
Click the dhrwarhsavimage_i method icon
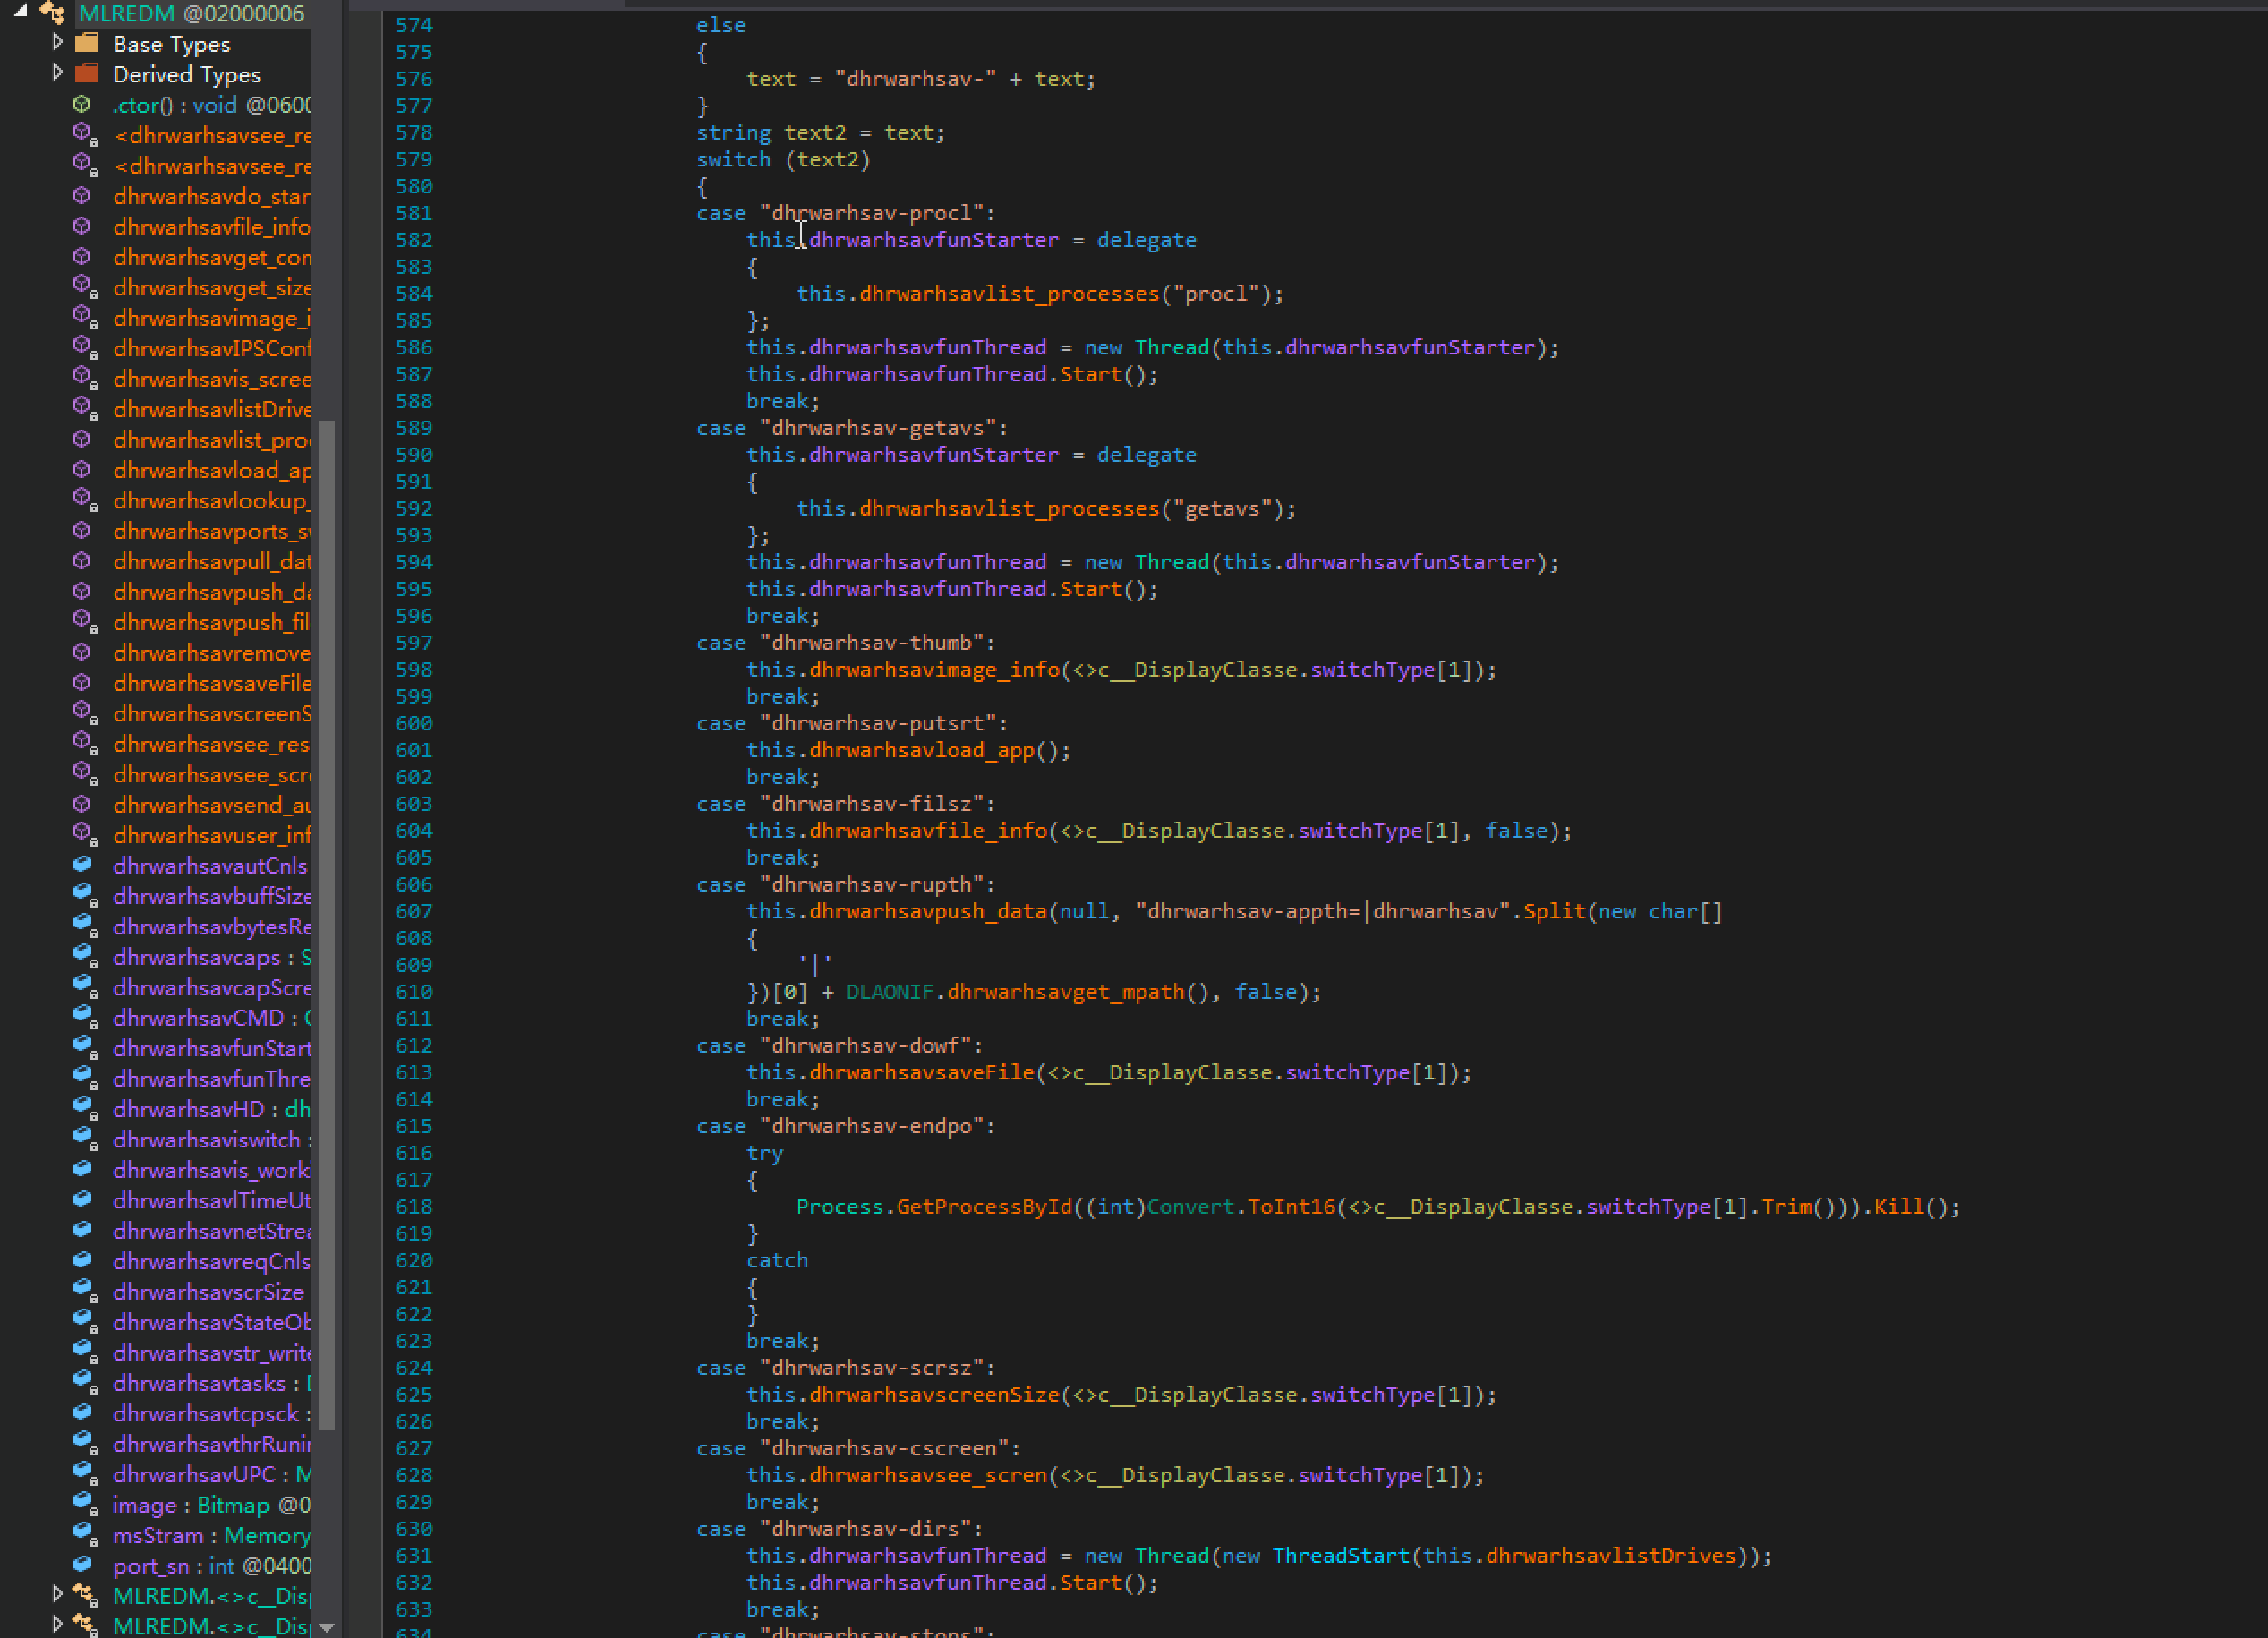(85, 317)
